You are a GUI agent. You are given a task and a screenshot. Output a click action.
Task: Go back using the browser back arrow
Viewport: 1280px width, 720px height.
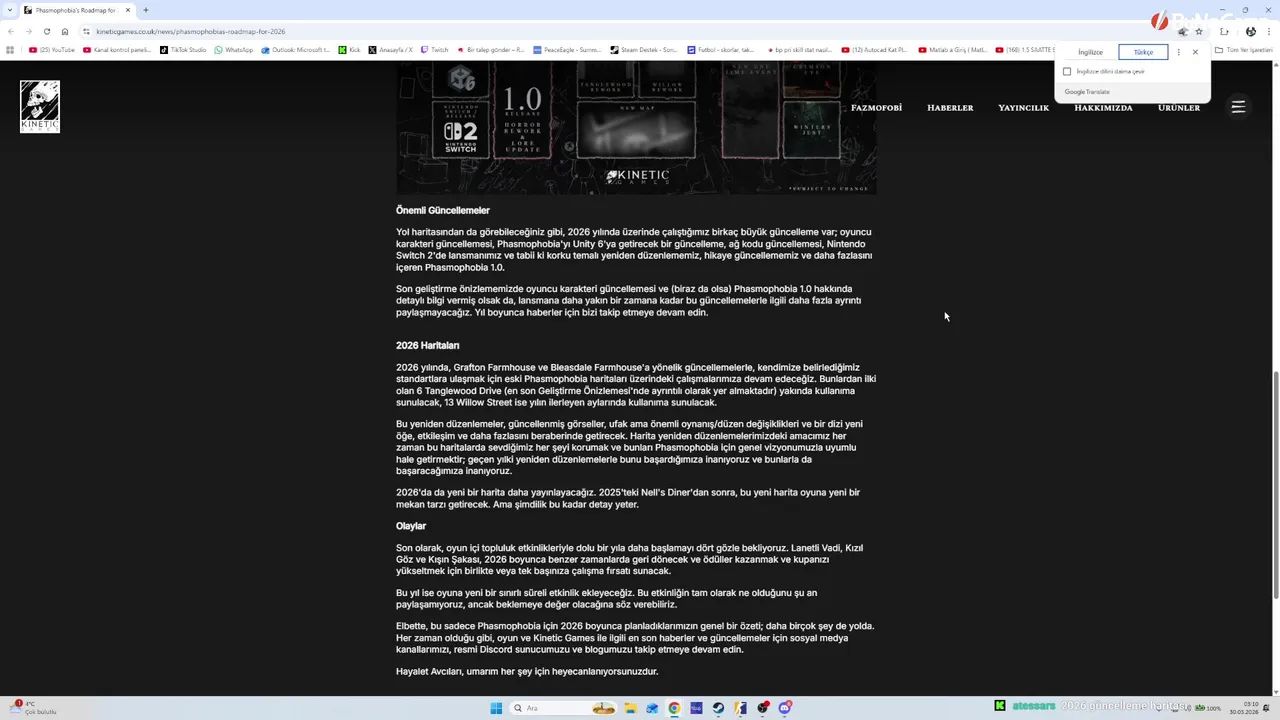click(x=10, y=31)
